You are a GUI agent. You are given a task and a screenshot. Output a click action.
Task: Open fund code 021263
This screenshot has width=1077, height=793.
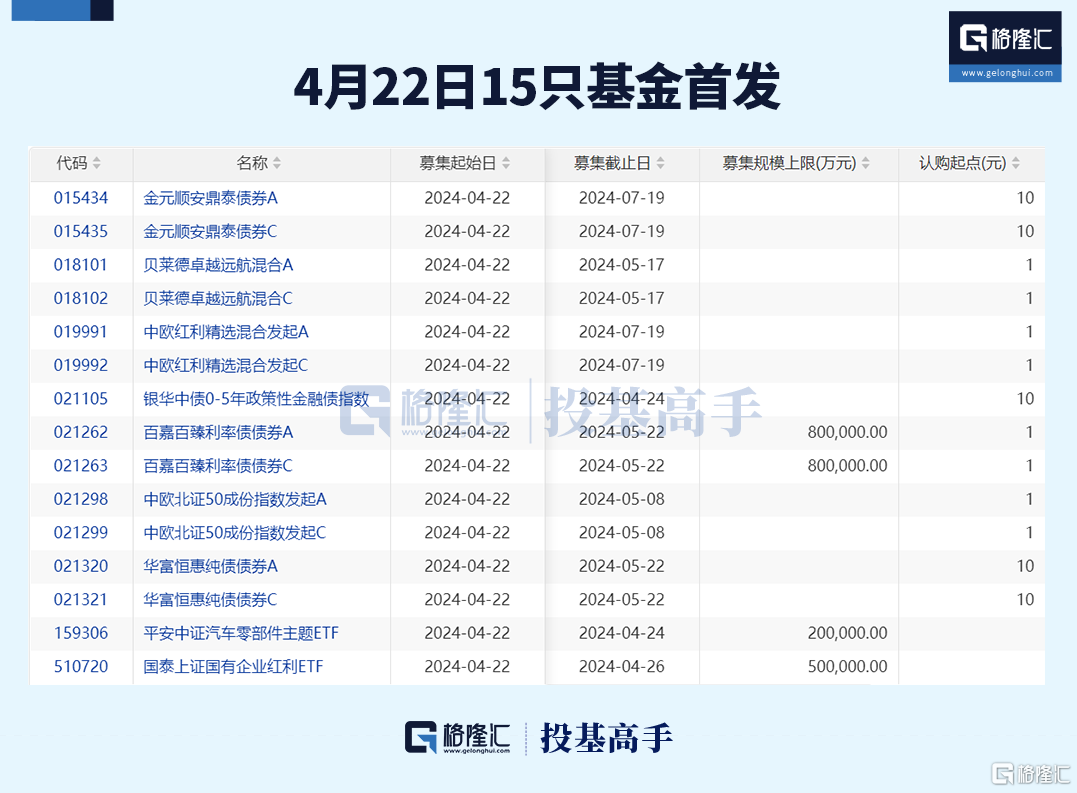coord(81,466)
